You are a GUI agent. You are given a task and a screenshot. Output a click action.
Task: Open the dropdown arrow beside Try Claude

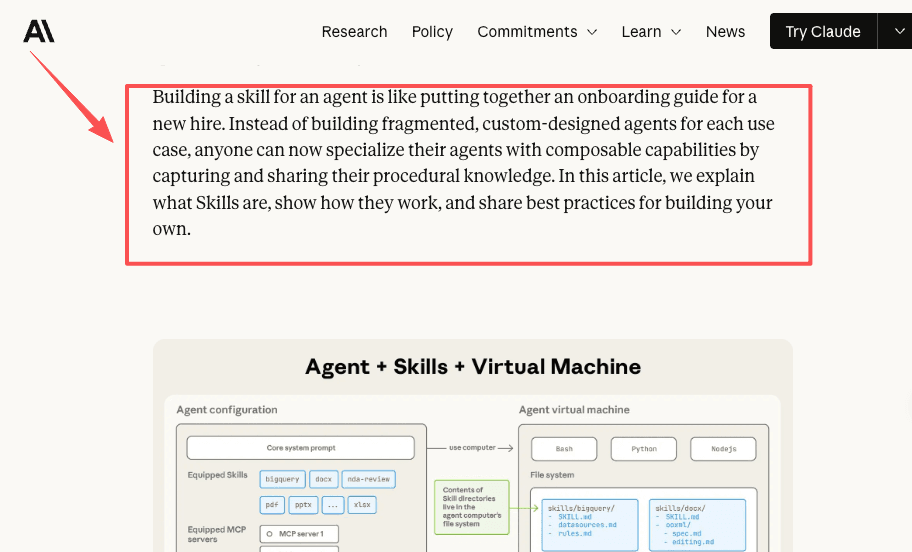pyautogui.click(x=899, y=31)
